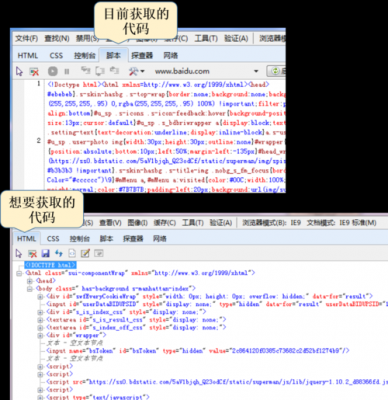Toggle the word wrap icon in lower toolbar
This screenshot has width=388, height=400.
click(99, 253)
